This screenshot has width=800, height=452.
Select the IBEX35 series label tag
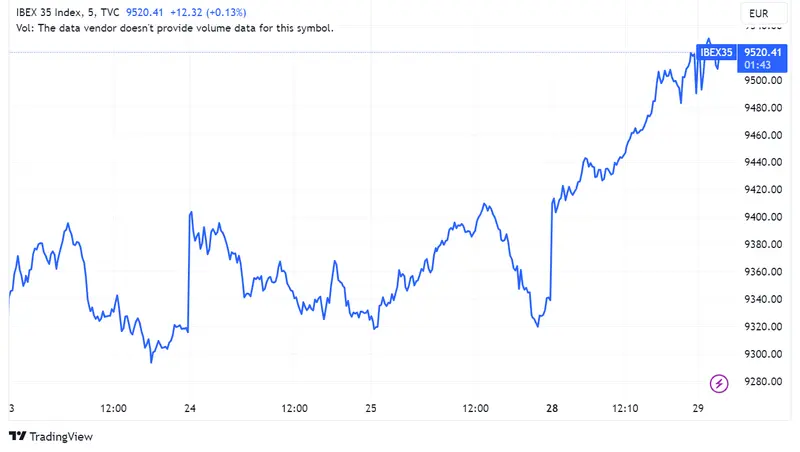(716, 52)
